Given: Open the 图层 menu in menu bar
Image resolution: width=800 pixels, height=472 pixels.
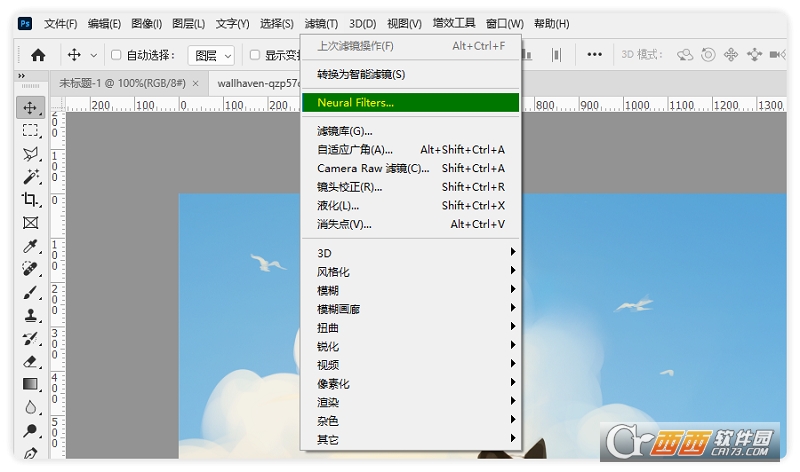Looking at the screenshot, I should (x=188, y=23).
